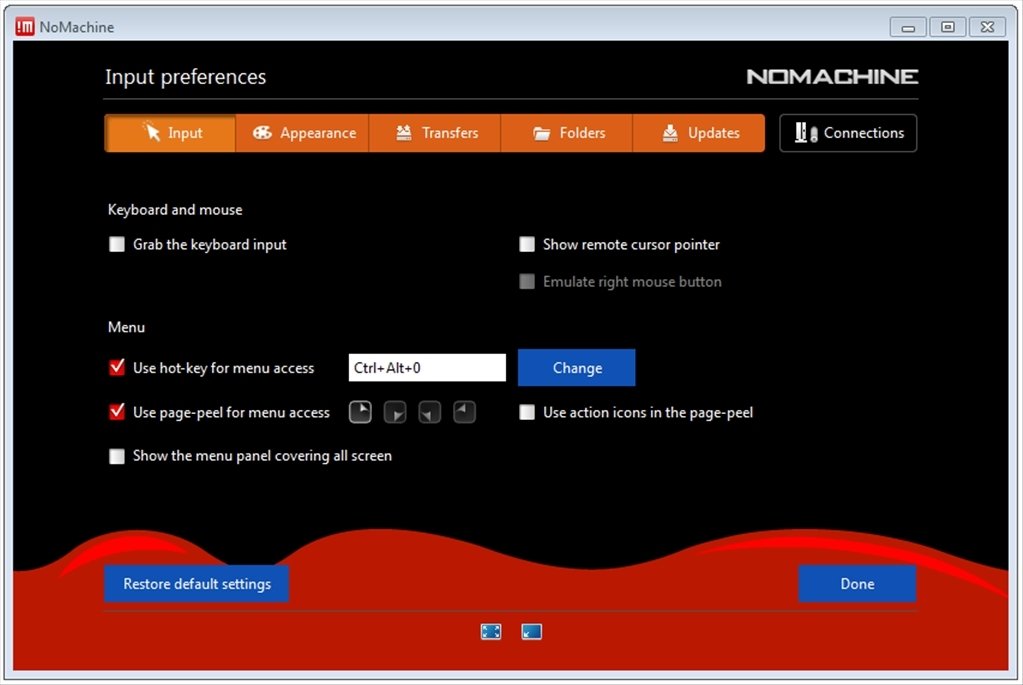Switch to the Updates tab

(x=699, y=133)
